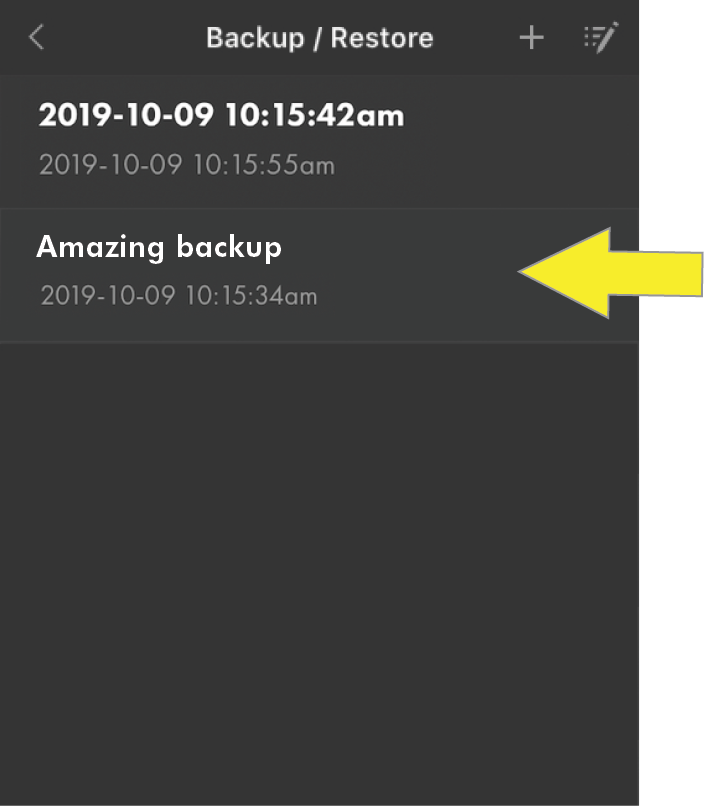Tap the Backup / Restore header title

[x=319, y=38]
